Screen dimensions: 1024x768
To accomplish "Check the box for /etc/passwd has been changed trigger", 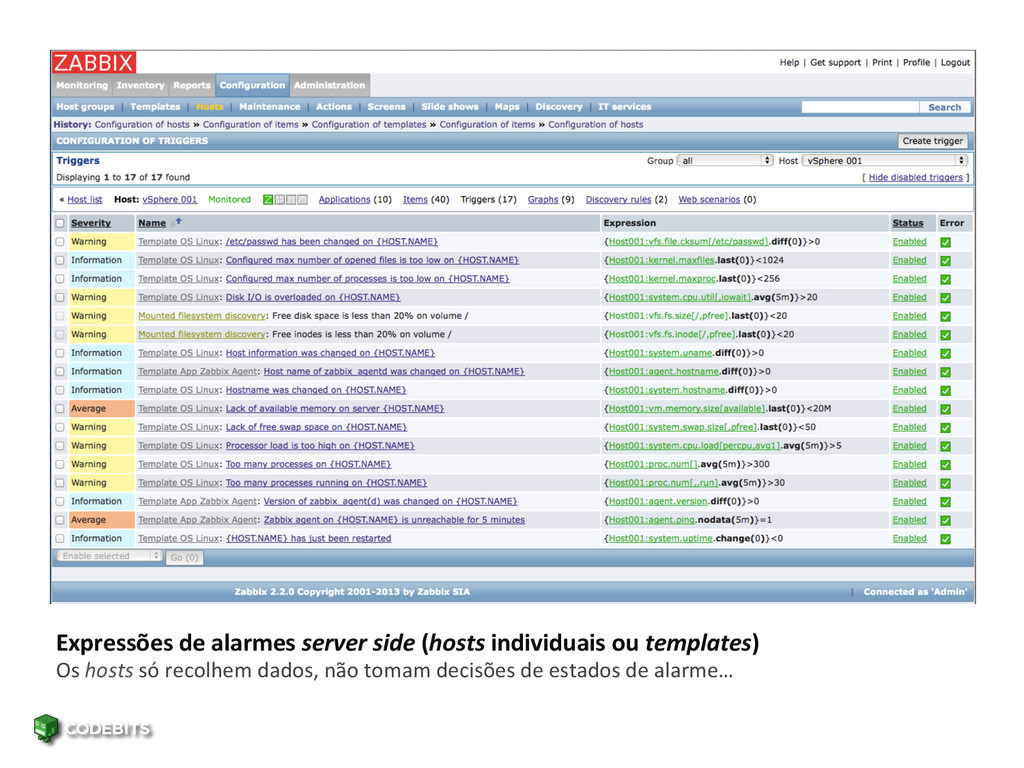I will pyautogui.click(x=60, y=242).
